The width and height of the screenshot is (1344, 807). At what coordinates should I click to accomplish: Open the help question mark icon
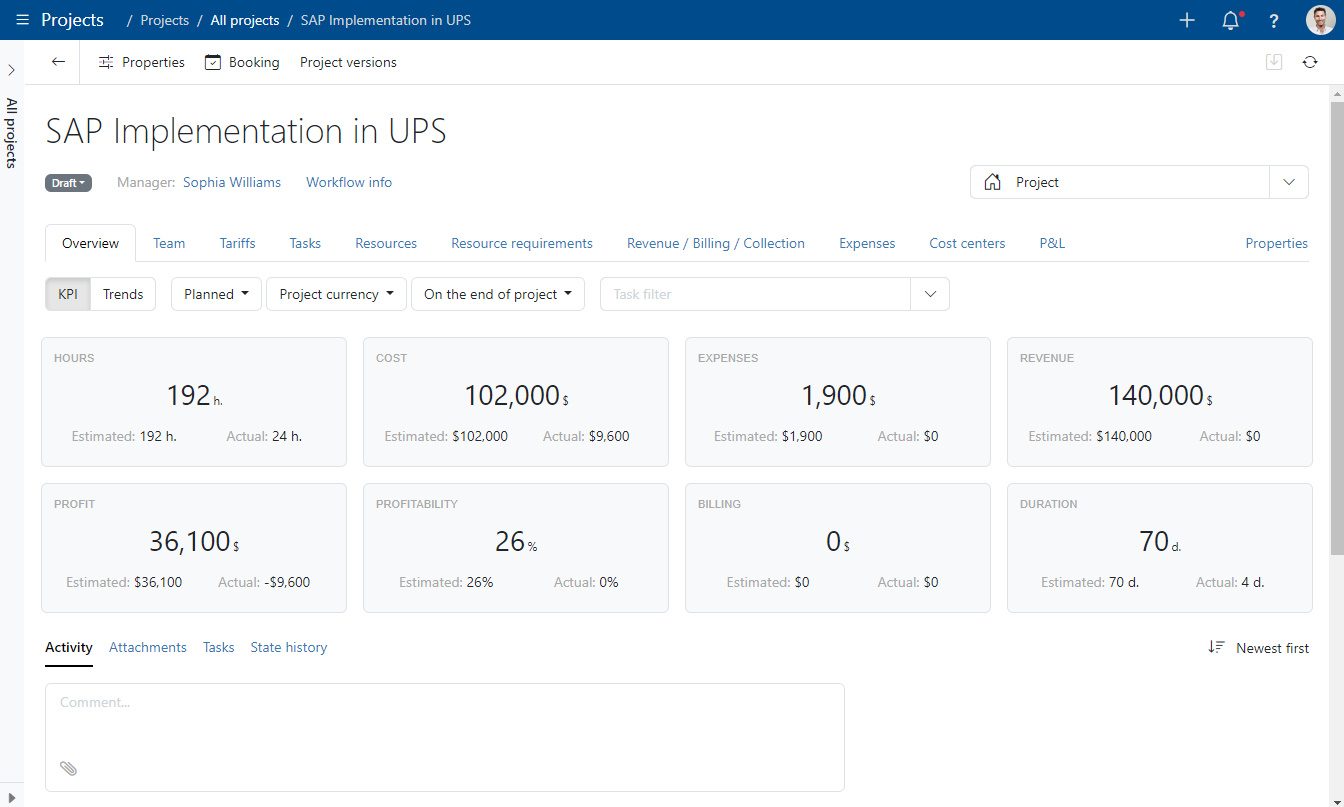tap(1274, 20)
